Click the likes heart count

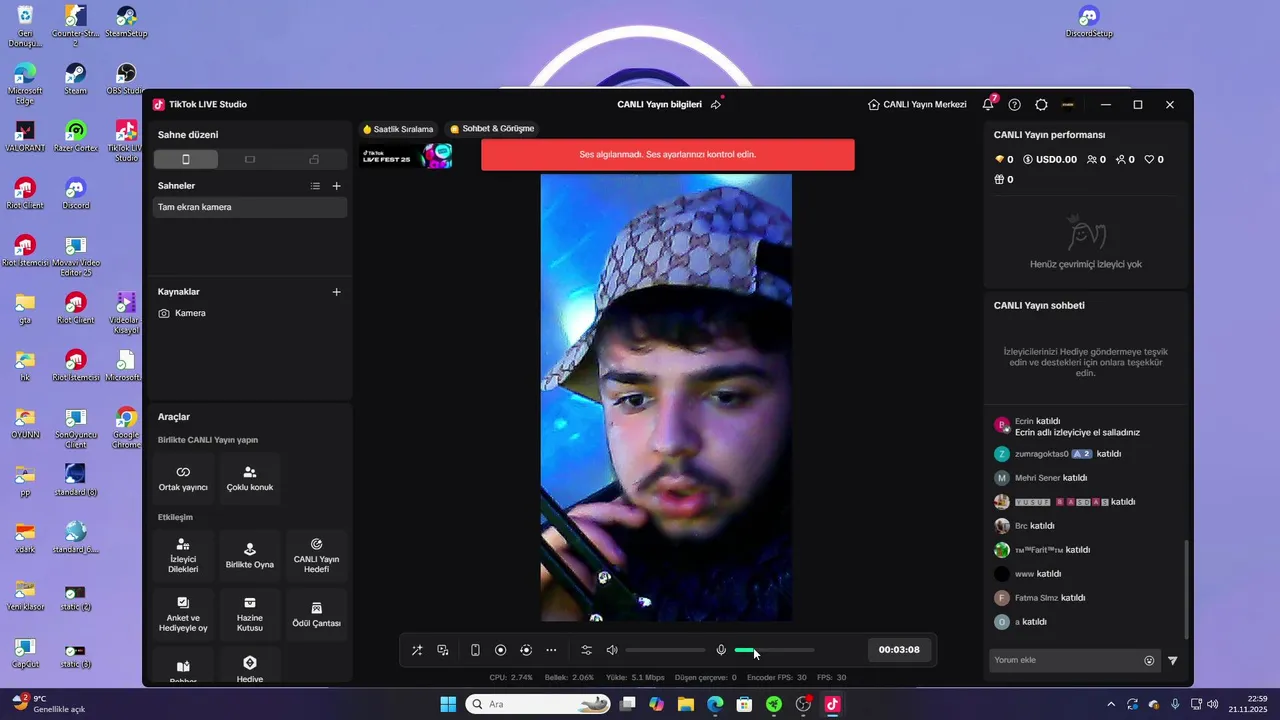point(1154,159)
